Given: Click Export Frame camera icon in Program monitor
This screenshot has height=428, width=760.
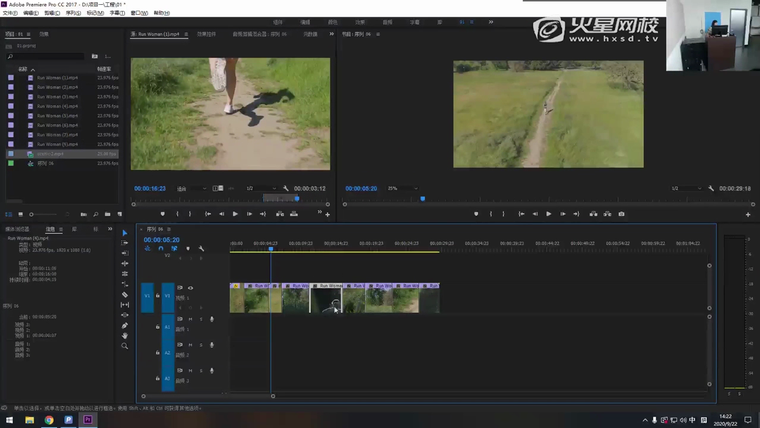Looking at the screenshot, I should [621, 214].
